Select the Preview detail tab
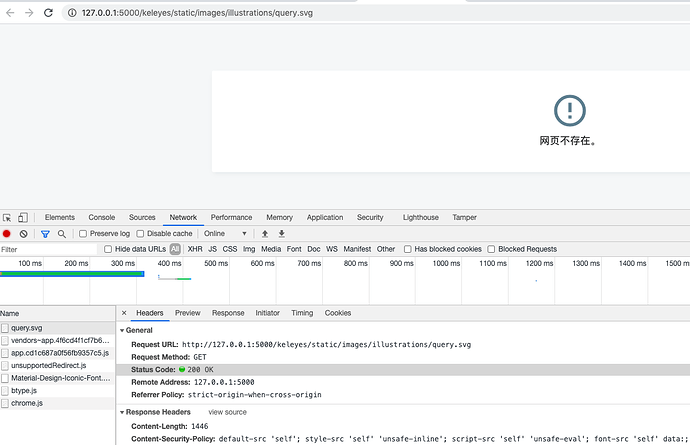Image resolution: width=690 pixels, height=445 pixels. click(187, 313)
